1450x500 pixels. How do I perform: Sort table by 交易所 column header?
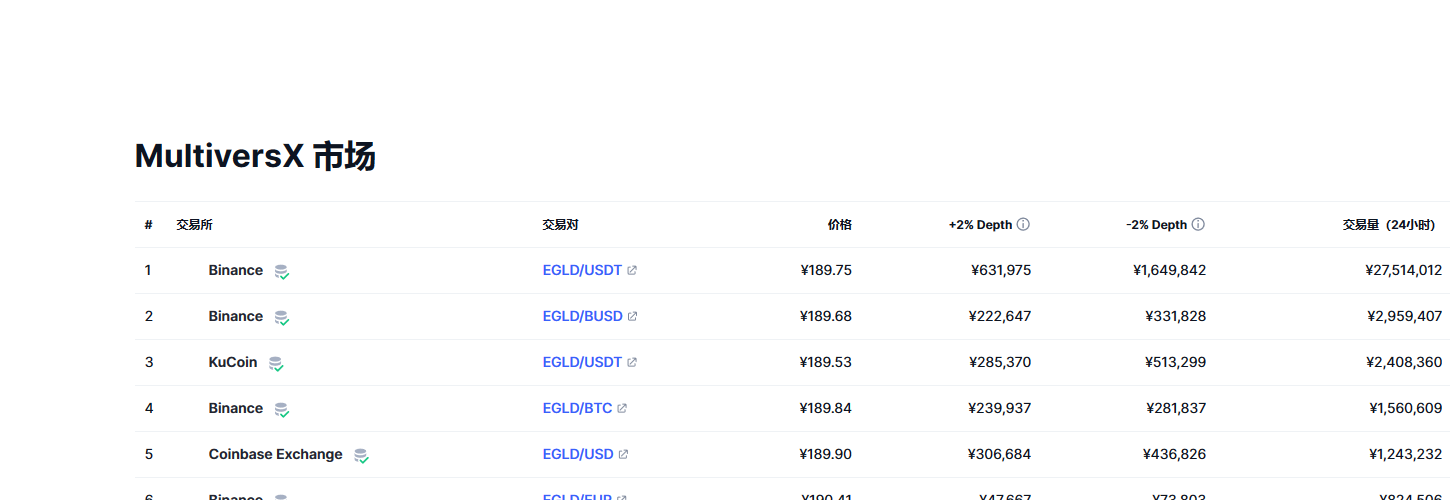pyautogui.click(x=194, y=225)
